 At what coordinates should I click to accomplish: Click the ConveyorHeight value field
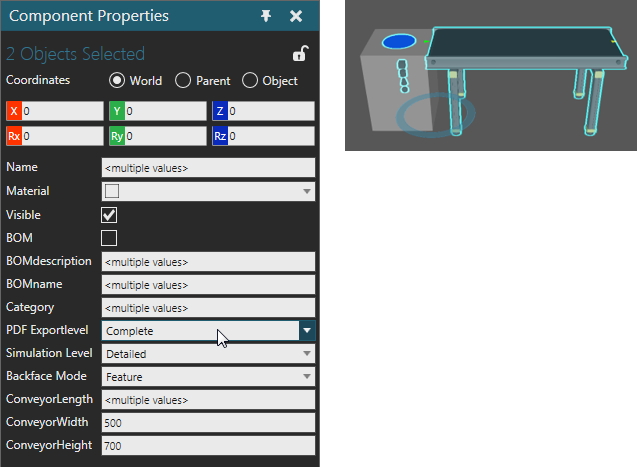[208, 446]
